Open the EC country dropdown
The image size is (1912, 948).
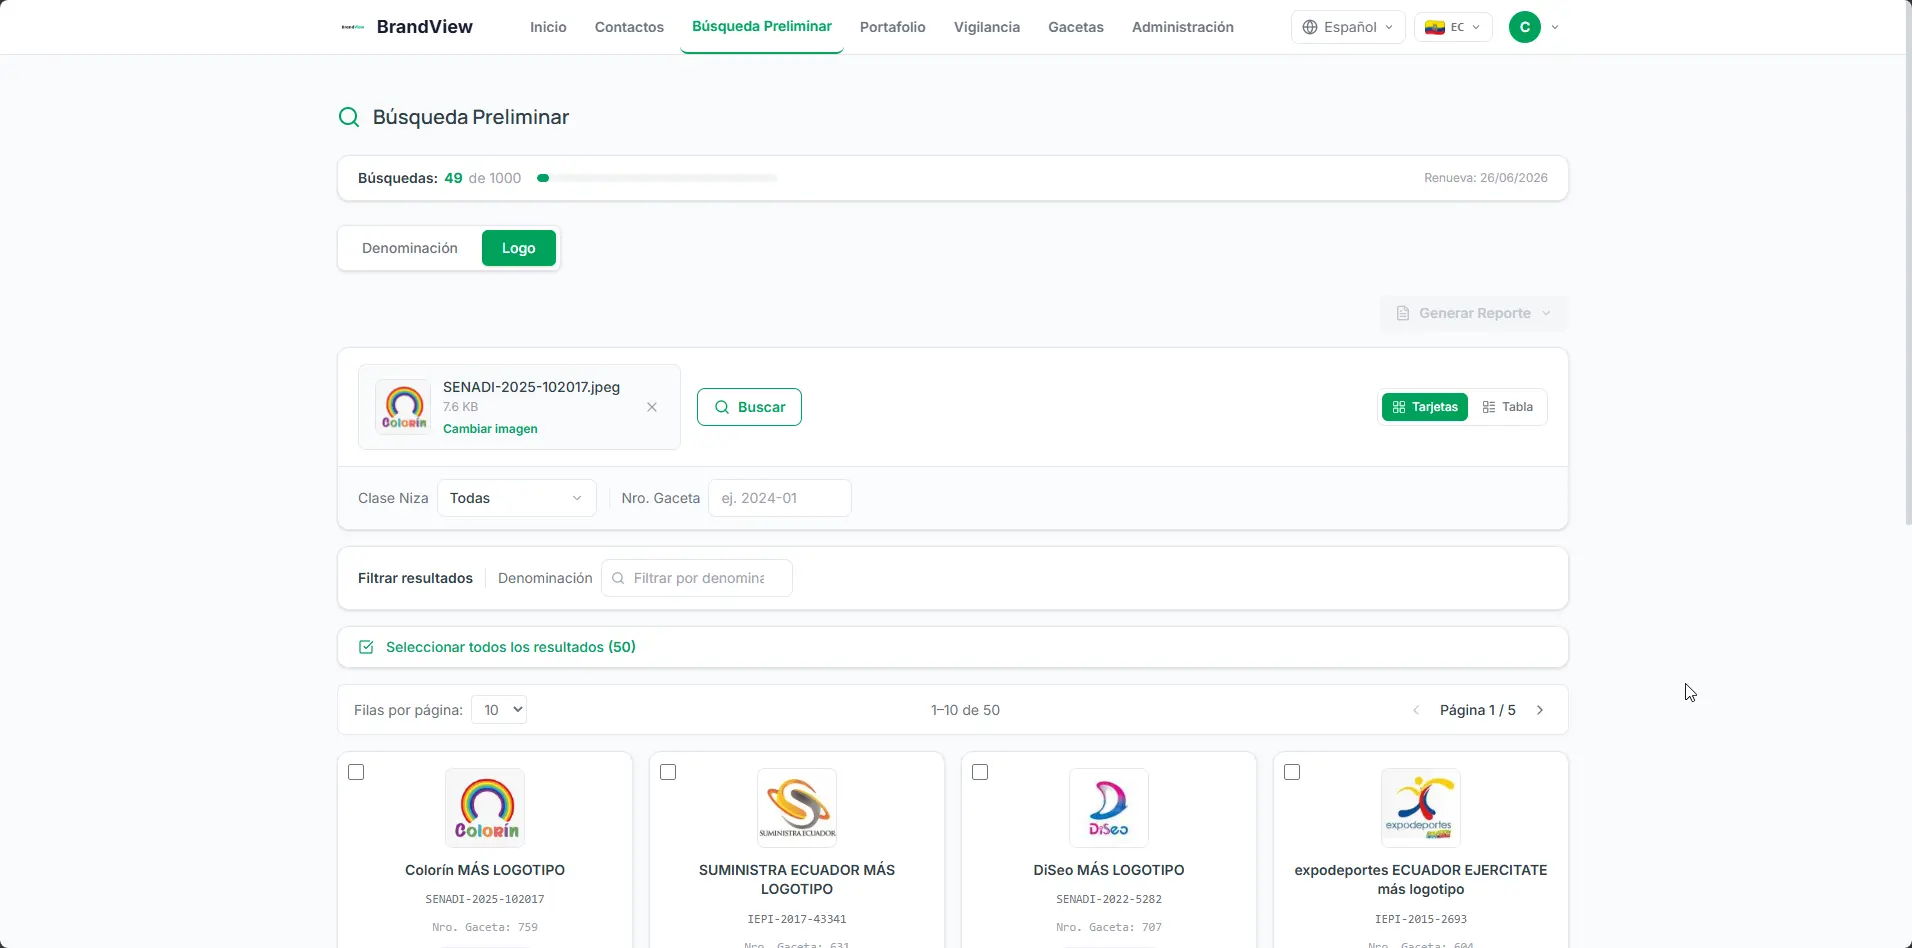[1453, 27]
